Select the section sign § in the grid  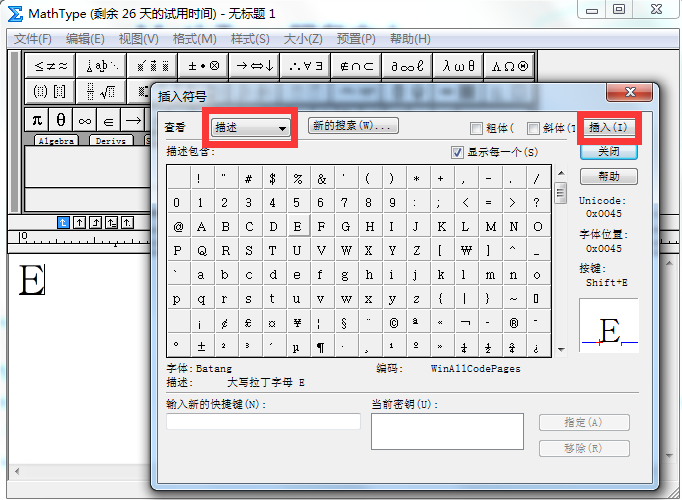tap(344, 323)
